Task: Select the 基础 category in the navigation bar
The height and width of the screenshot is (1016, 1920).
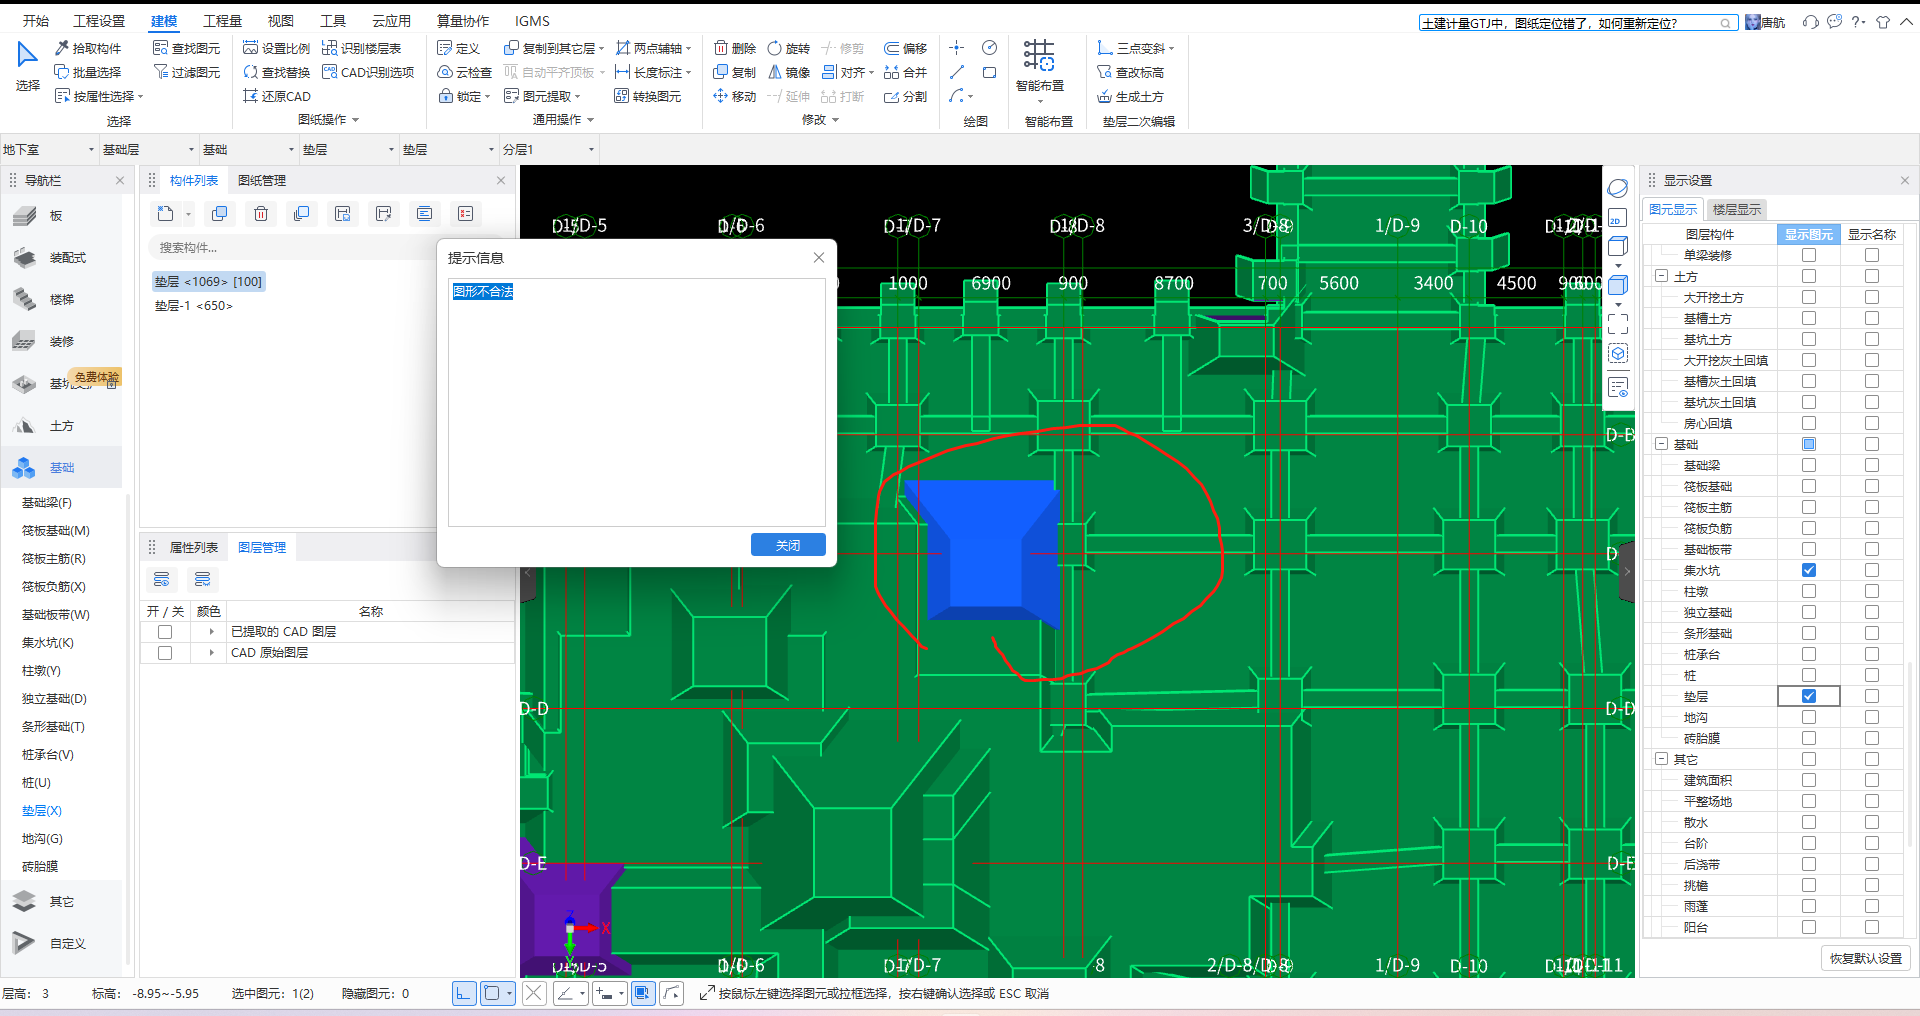Action: tap(62, 467)
